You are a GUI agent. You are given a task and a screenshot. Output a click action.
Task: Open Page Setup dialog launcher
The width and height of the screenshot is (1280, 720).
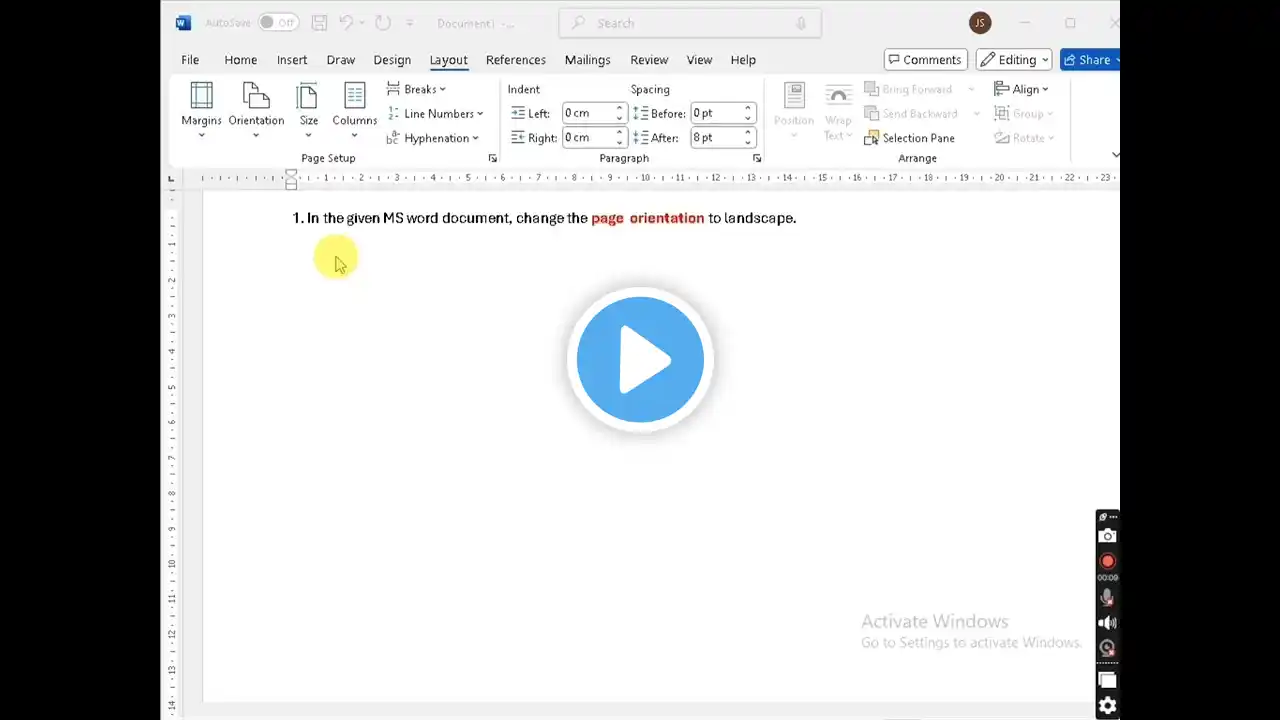[x=492, y=158]
